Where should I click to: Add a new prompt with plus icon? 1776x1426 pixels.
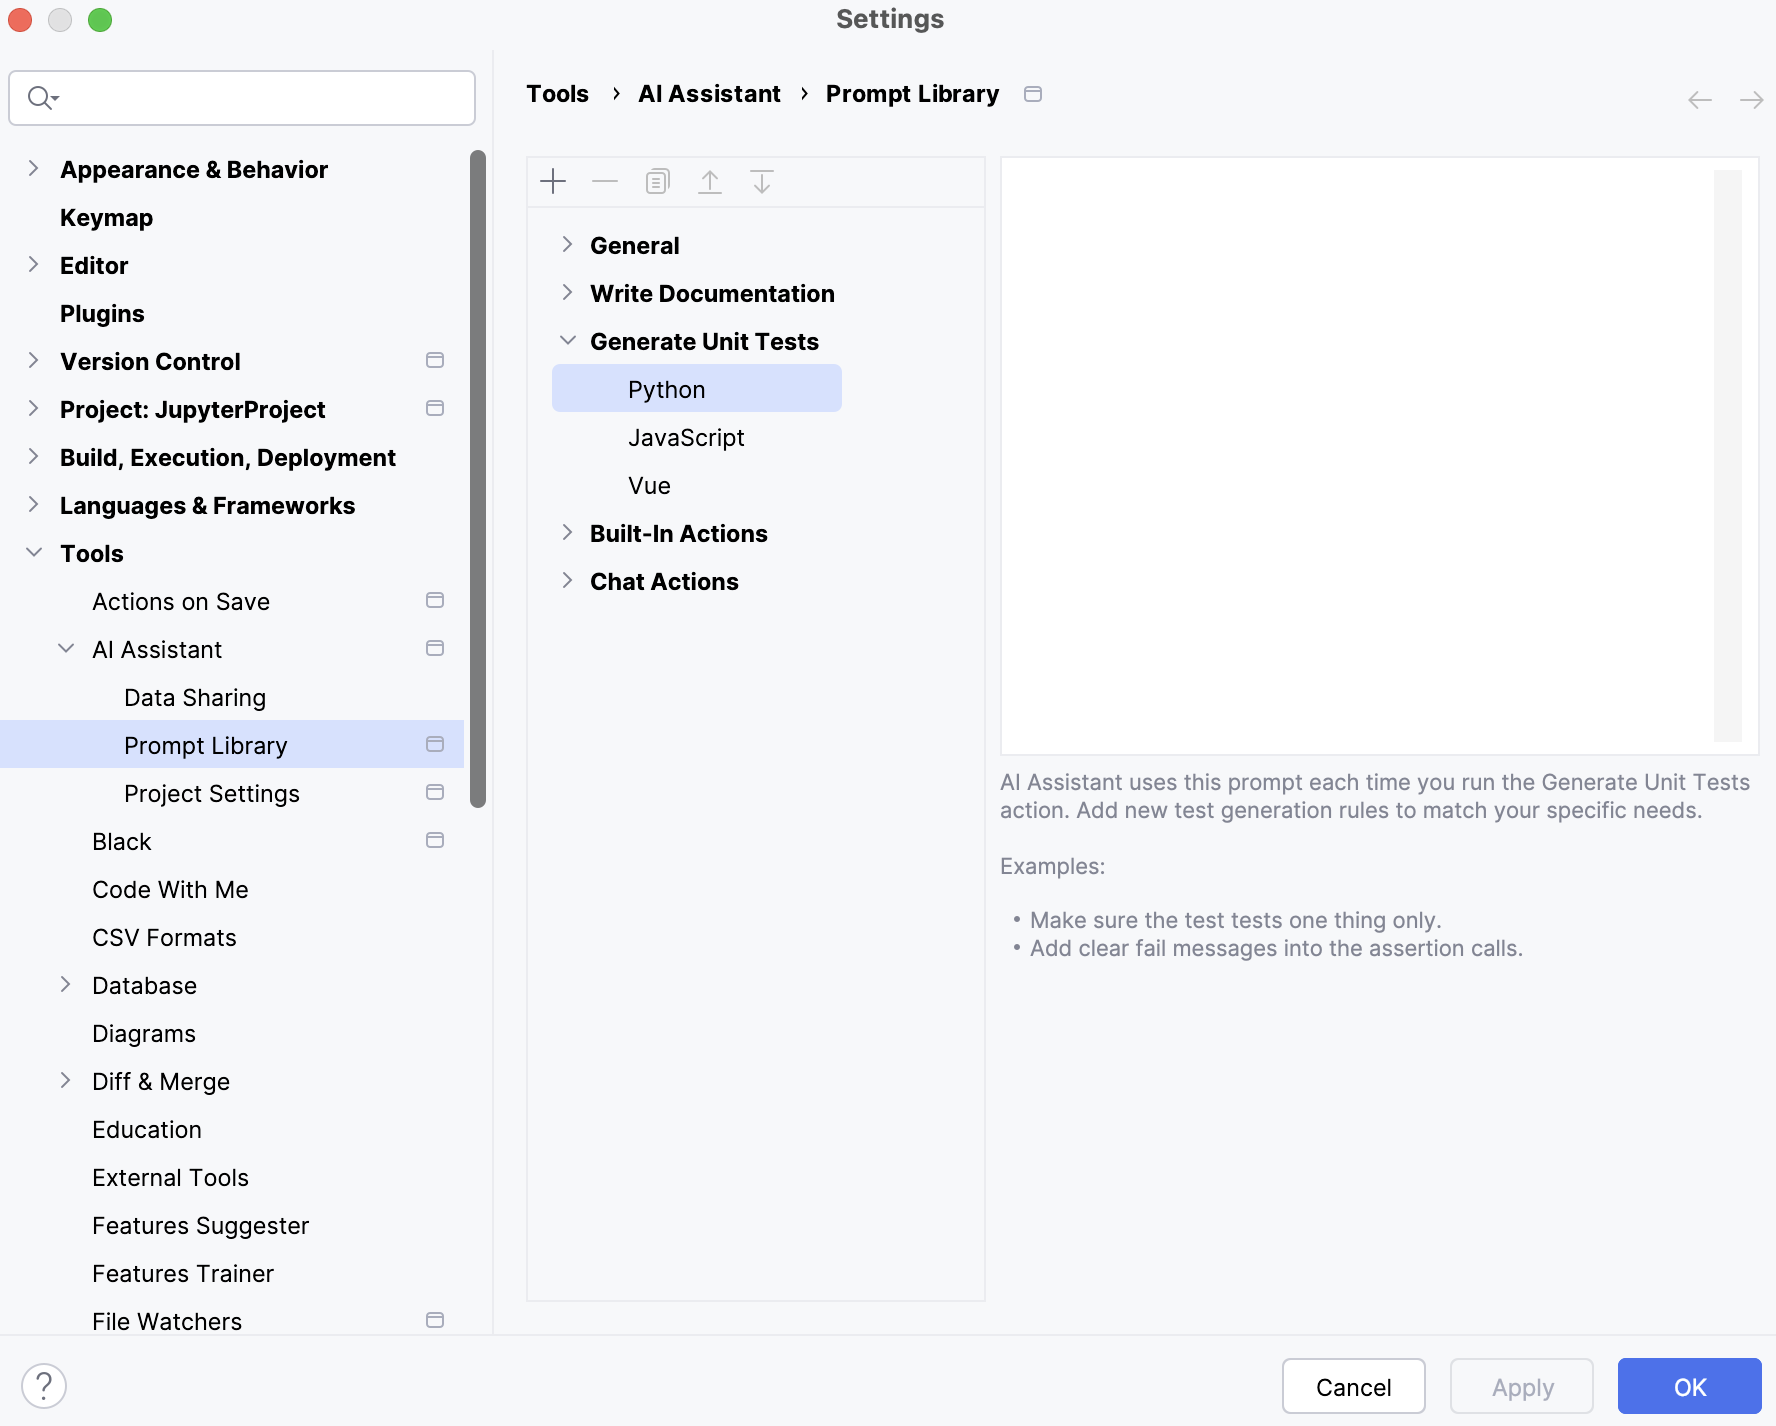[553, 181]
